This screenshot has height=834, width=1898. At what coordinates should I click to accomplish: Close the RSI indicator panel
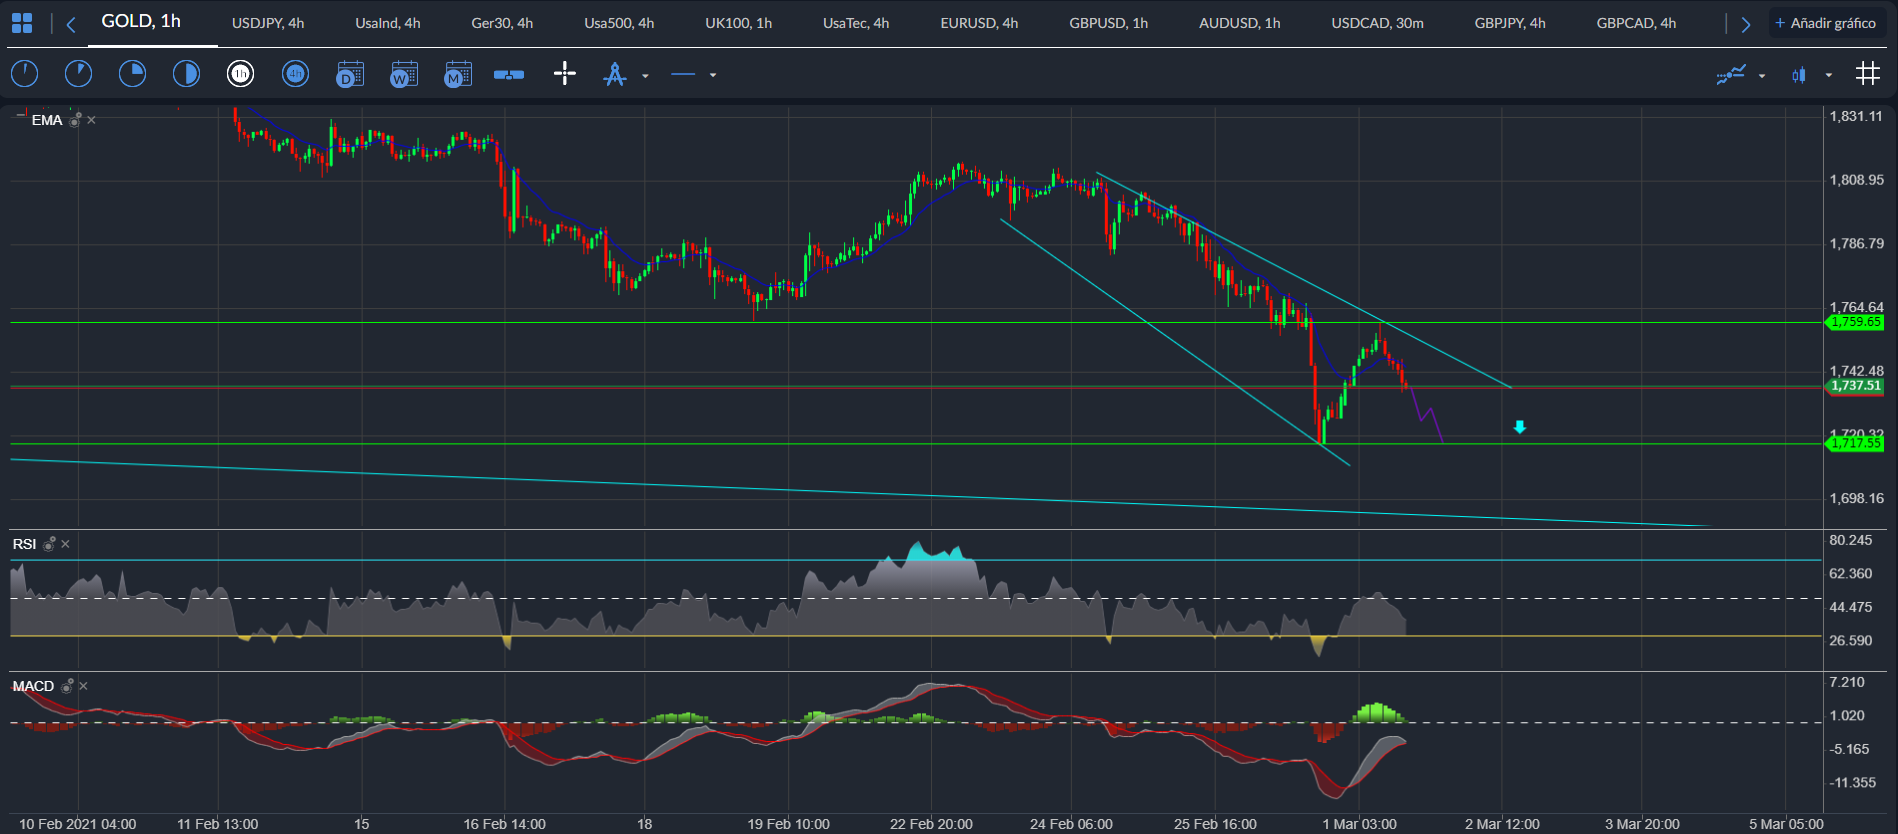[66, 544]
